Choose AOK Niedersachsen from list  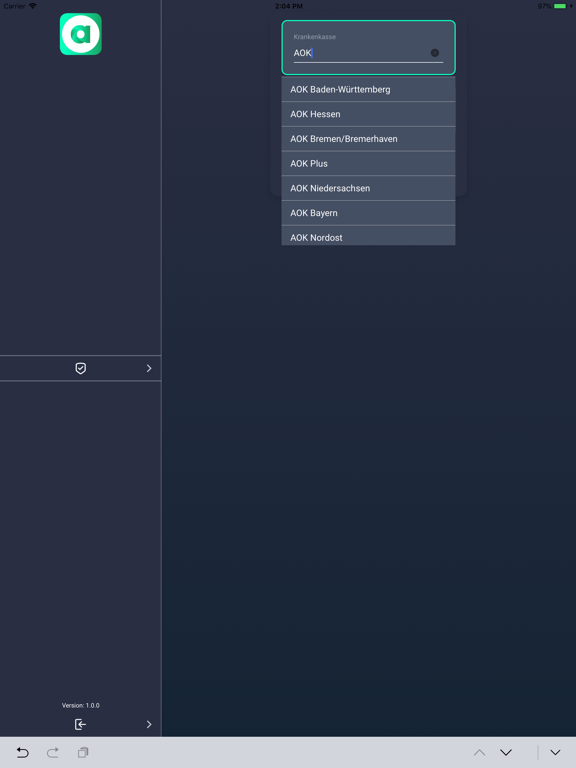tap(368, 188)
